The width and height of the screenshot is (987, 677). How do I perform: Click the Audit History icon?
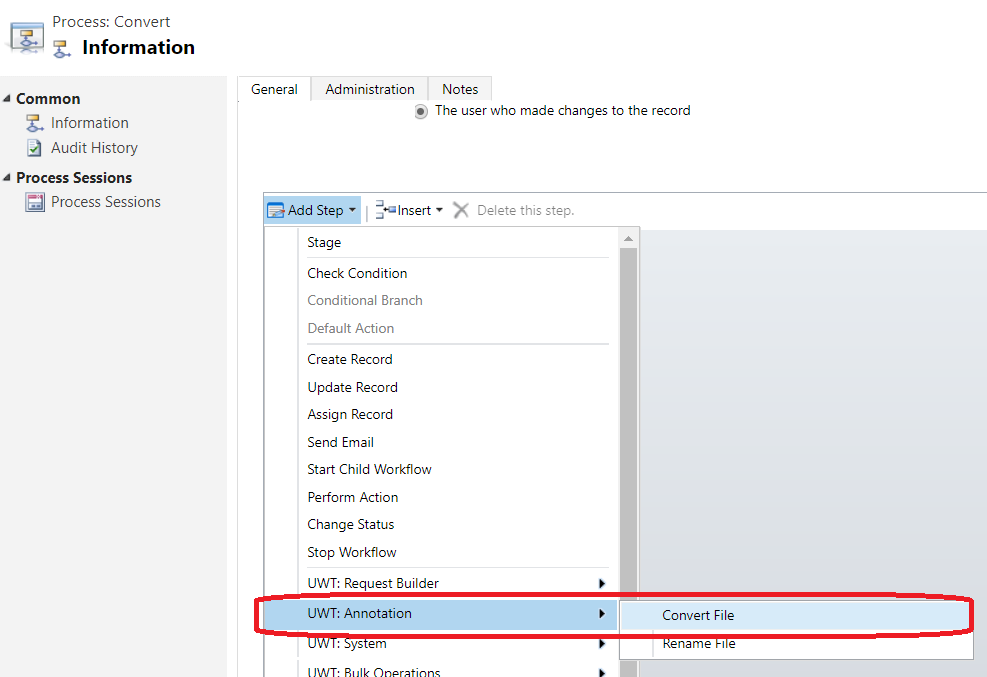pyautogui.click(x=35, y=148)
